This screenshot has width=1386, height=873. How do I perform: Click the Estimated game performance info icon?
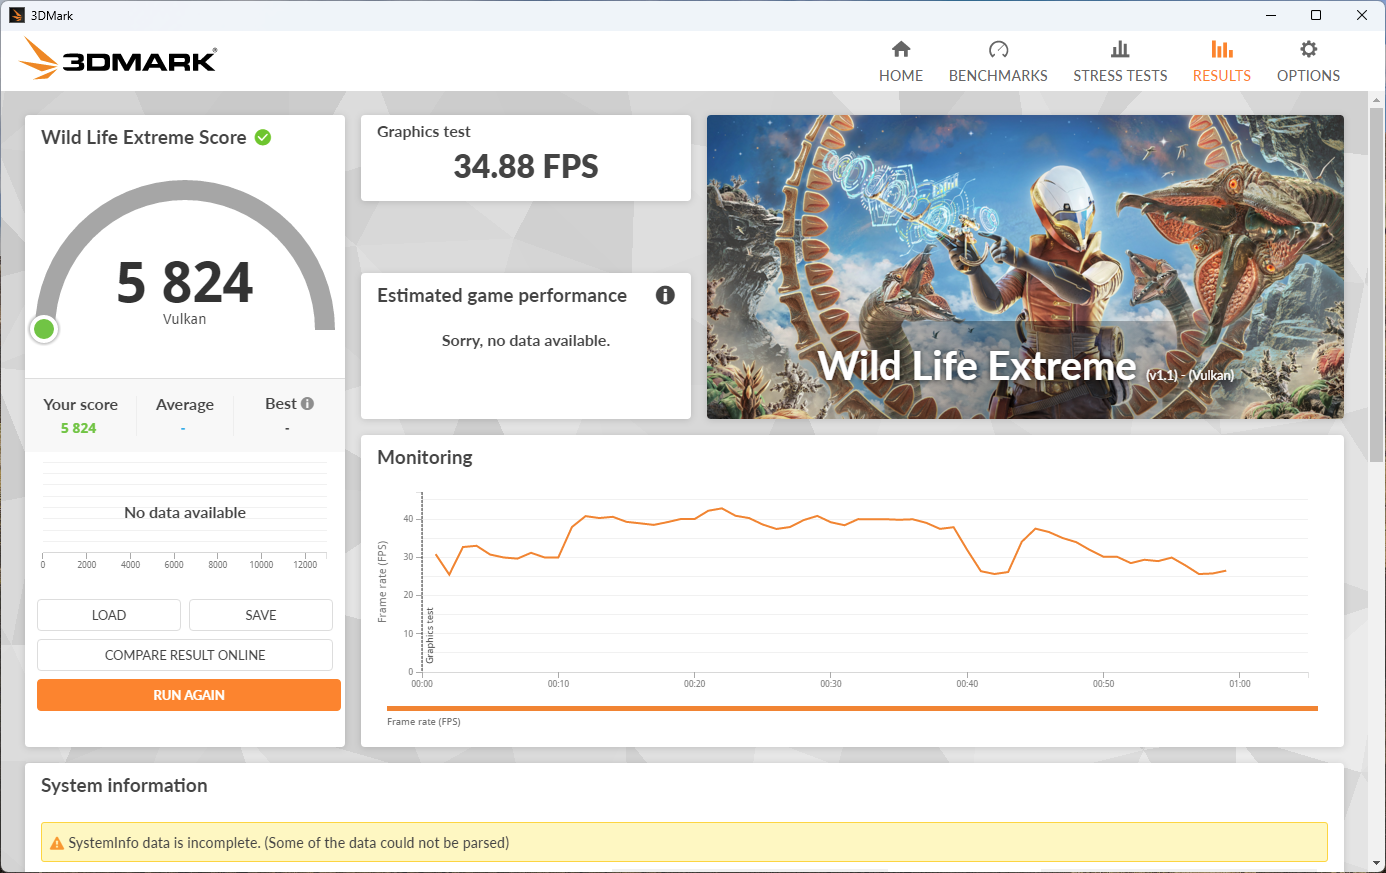(665, 295)
